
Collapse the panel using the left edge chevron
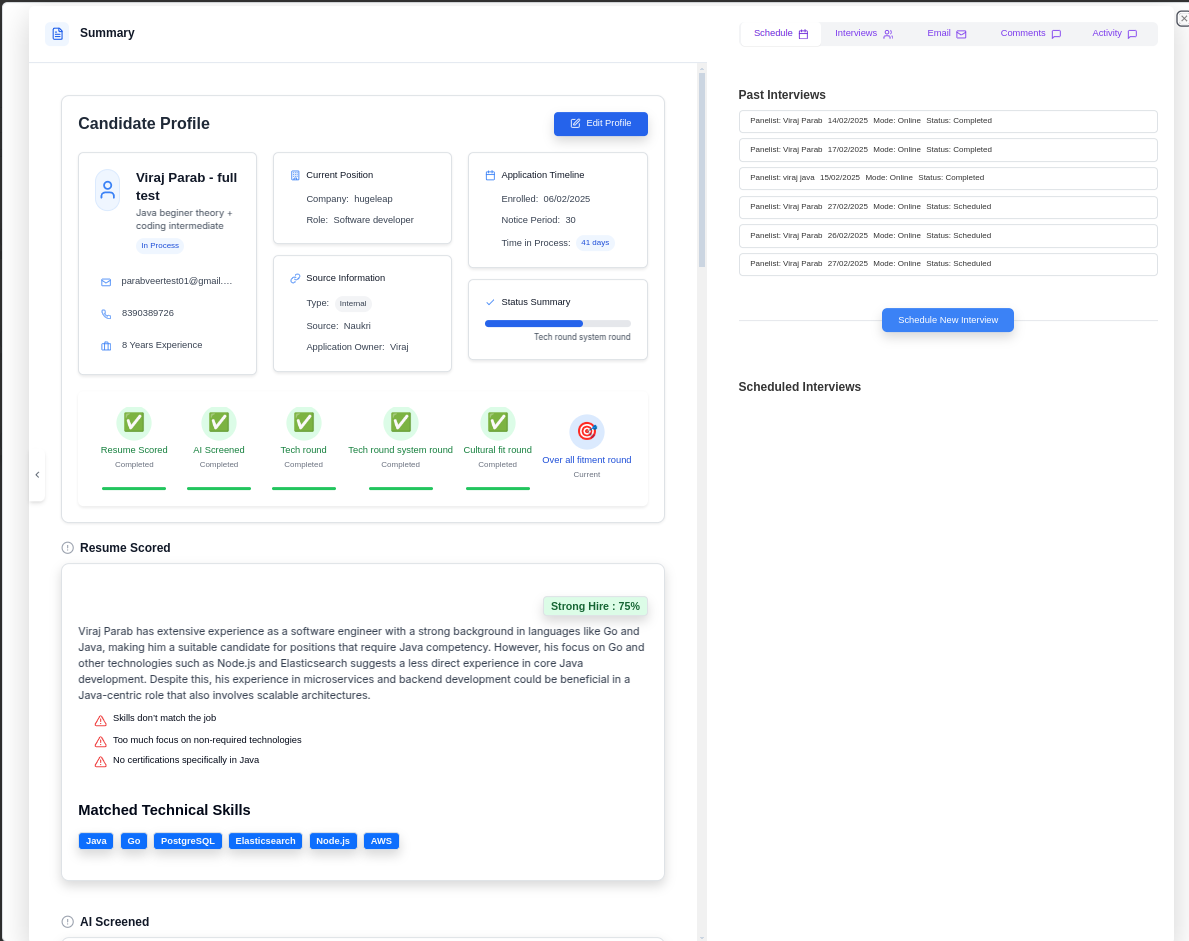point(37,476)
